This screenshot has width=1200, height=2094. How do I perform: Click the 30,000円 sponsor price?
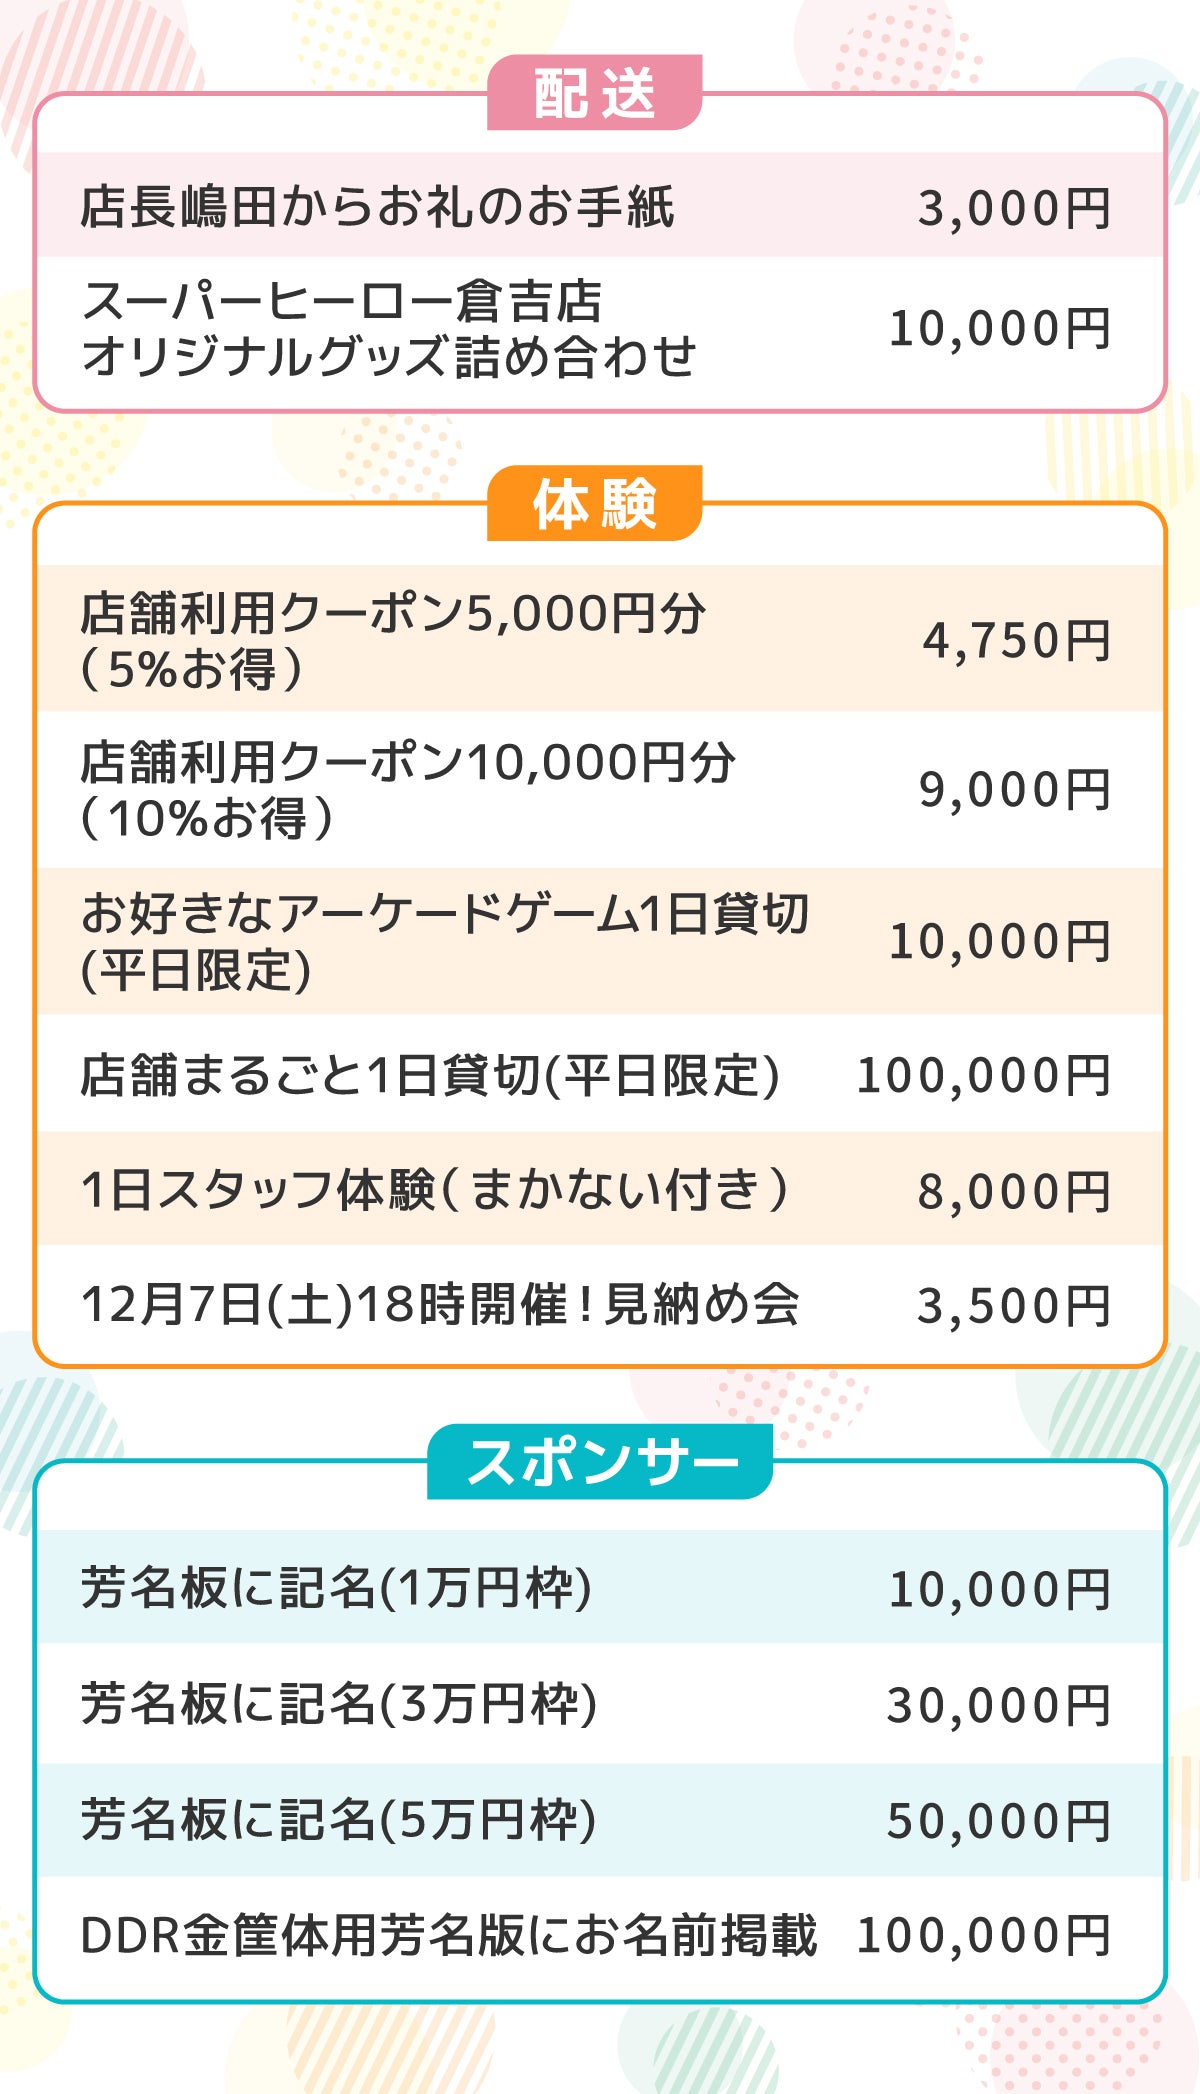click(x=998, y=1705)
